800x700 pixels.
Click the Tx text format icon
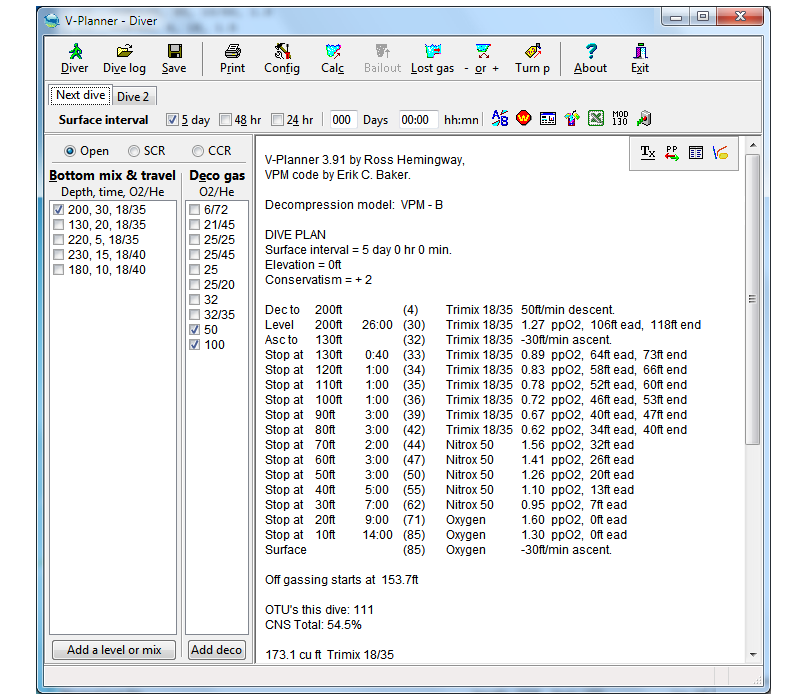(x=647, y=153)
